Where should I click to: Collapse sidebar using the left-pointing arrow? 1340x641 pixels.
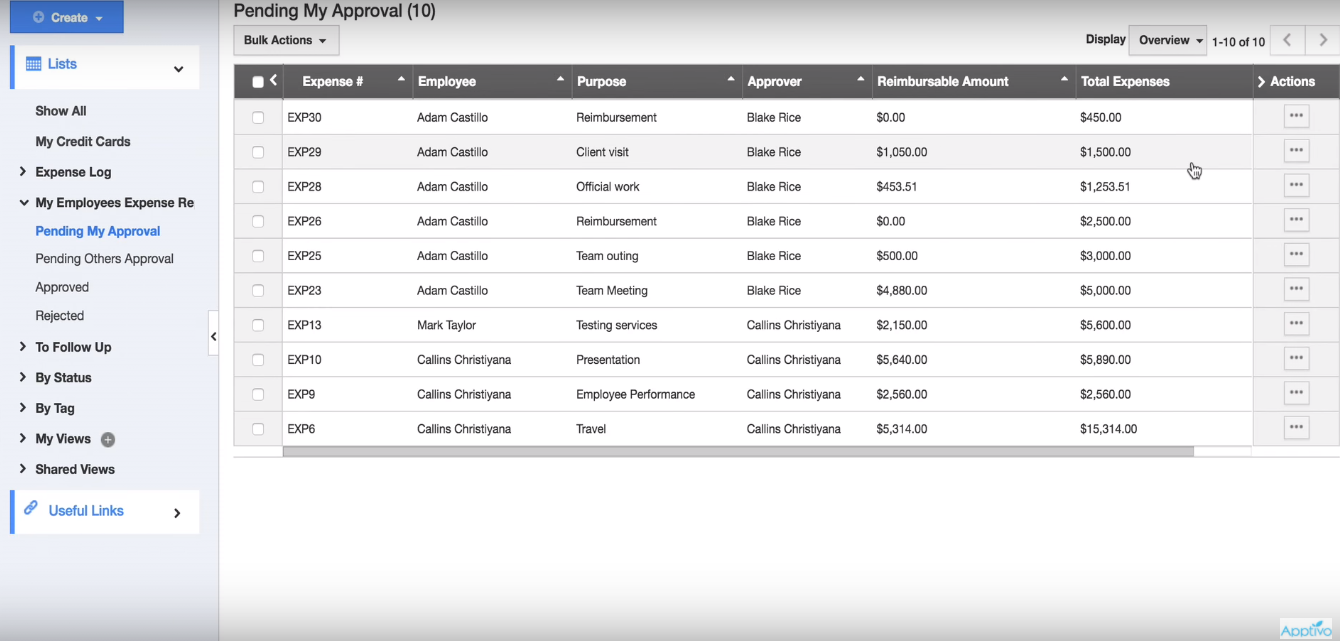click(214, 335)
